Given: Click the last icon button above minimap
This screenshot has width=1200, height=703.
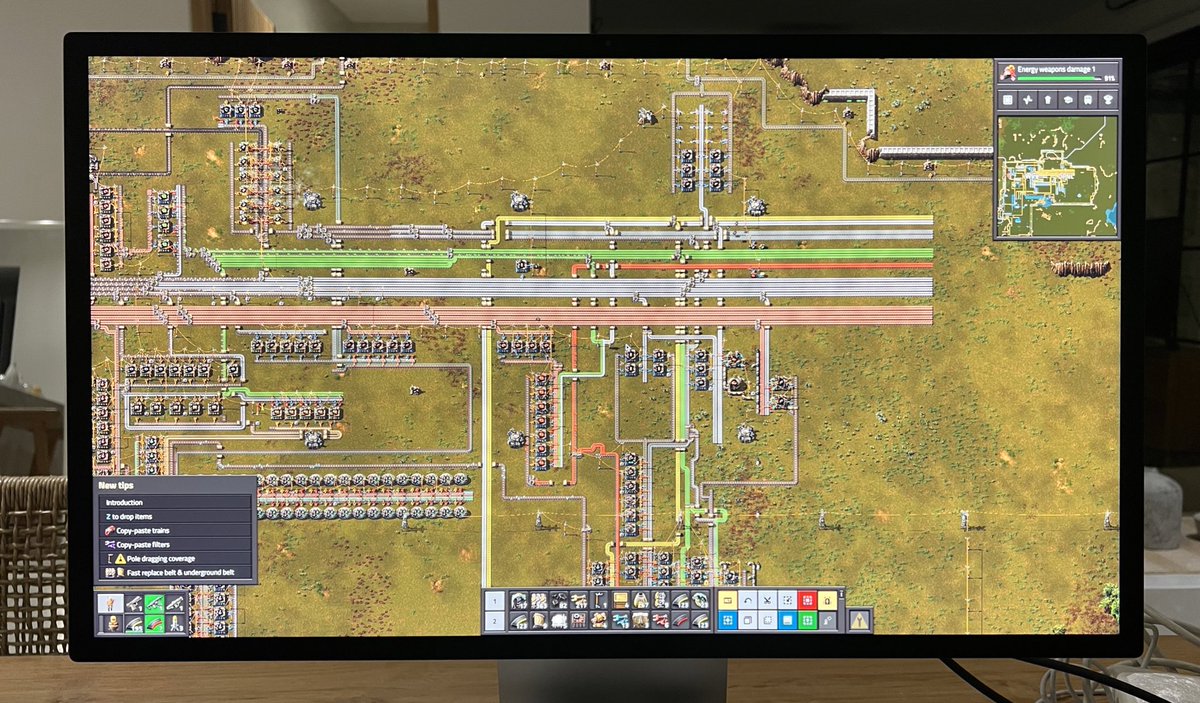Looking at the screenshot, I should pyautogui.click(x=1108, y=100).
